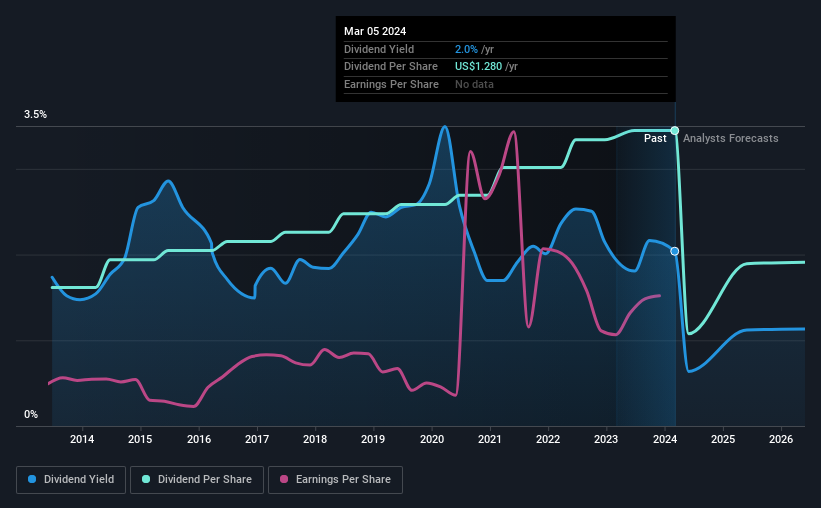The image size is (821, 508).
Task: Click the 3.5% y-axis label
Action: (35, 114)
